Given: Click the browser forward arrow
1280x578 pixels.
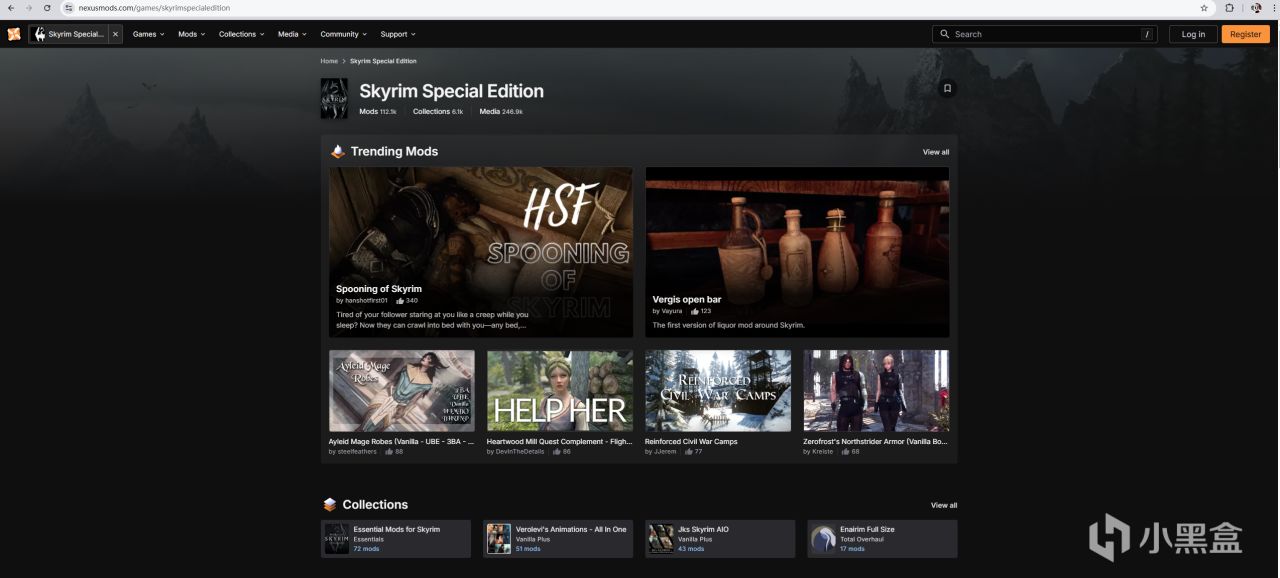Looking at the screenshot, I should (28, 8).
